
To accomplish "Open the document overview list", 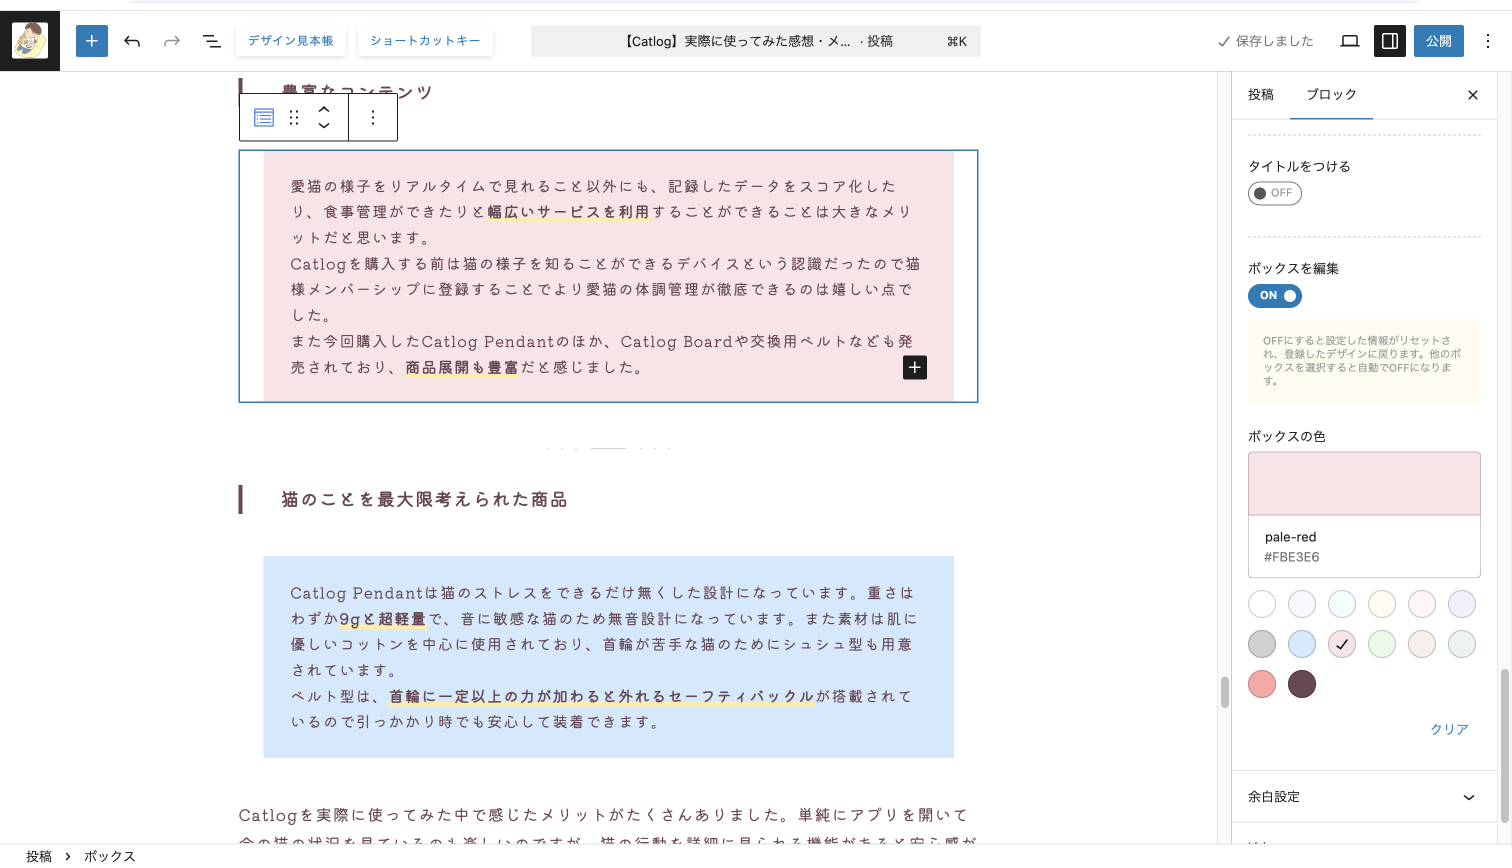I will click(x=212, y=41).
